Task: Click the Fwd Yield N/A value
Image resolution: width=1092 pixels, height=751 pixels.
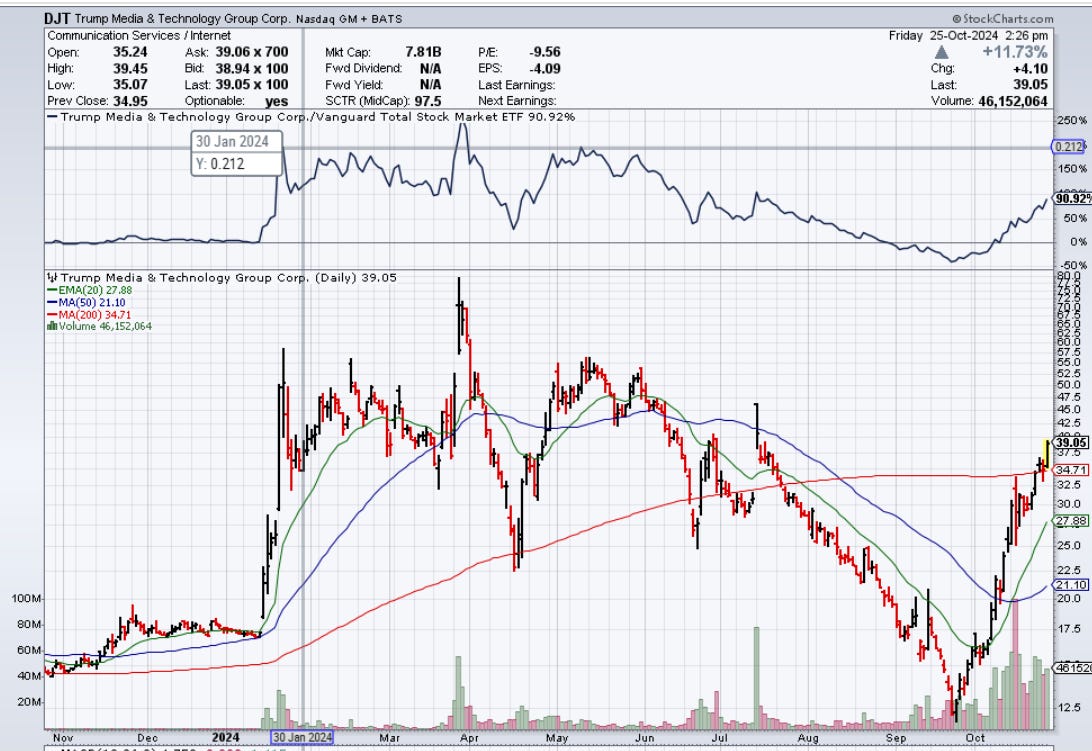Action: click(x=430, y=85)
